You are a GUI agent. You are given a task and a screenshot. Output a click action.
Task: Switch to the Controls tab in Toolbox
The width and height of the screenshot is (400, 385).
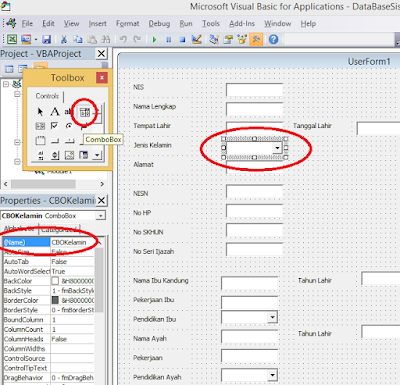[x=47, y=96]
